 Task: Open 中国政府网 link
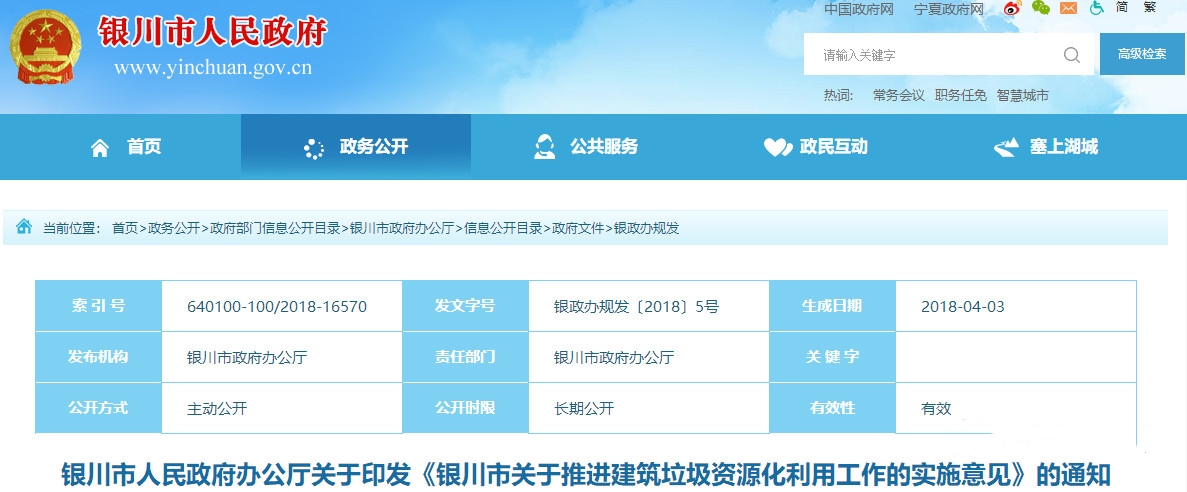859,9
